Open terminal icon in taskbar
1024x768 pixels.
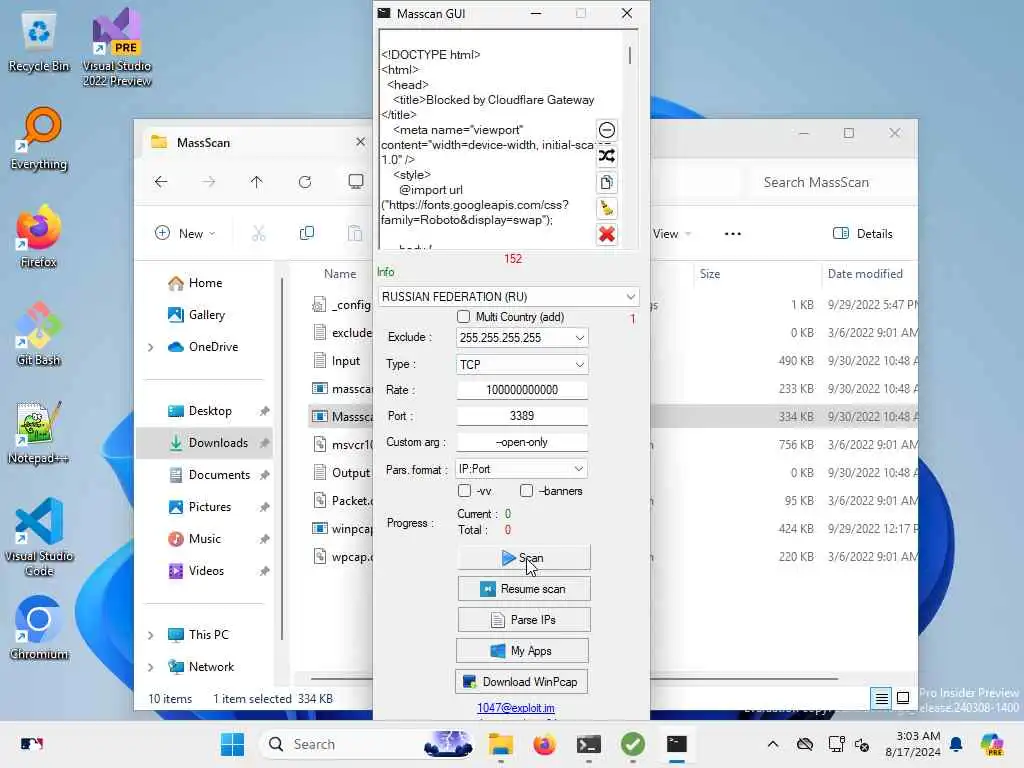tap(588, 744)
